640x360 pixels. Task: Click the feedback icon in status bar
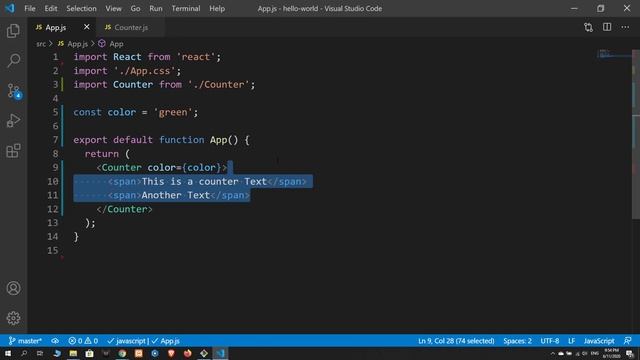(x=628, y=341)
